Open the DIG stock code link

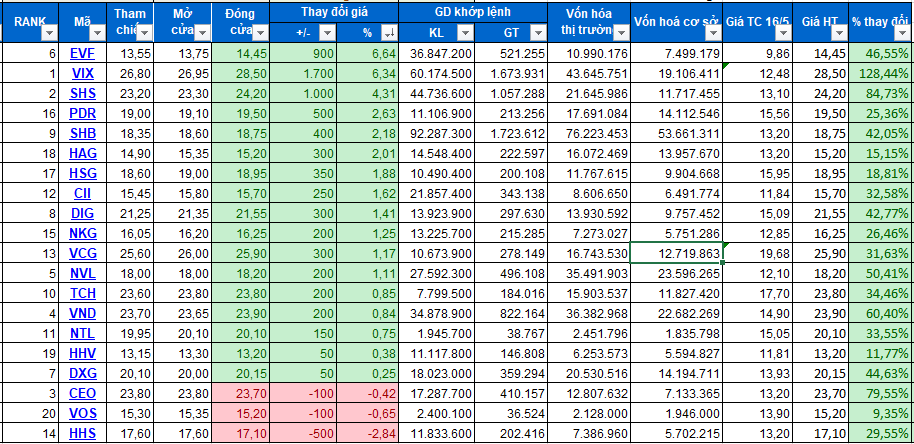click(x=82, y=214)
